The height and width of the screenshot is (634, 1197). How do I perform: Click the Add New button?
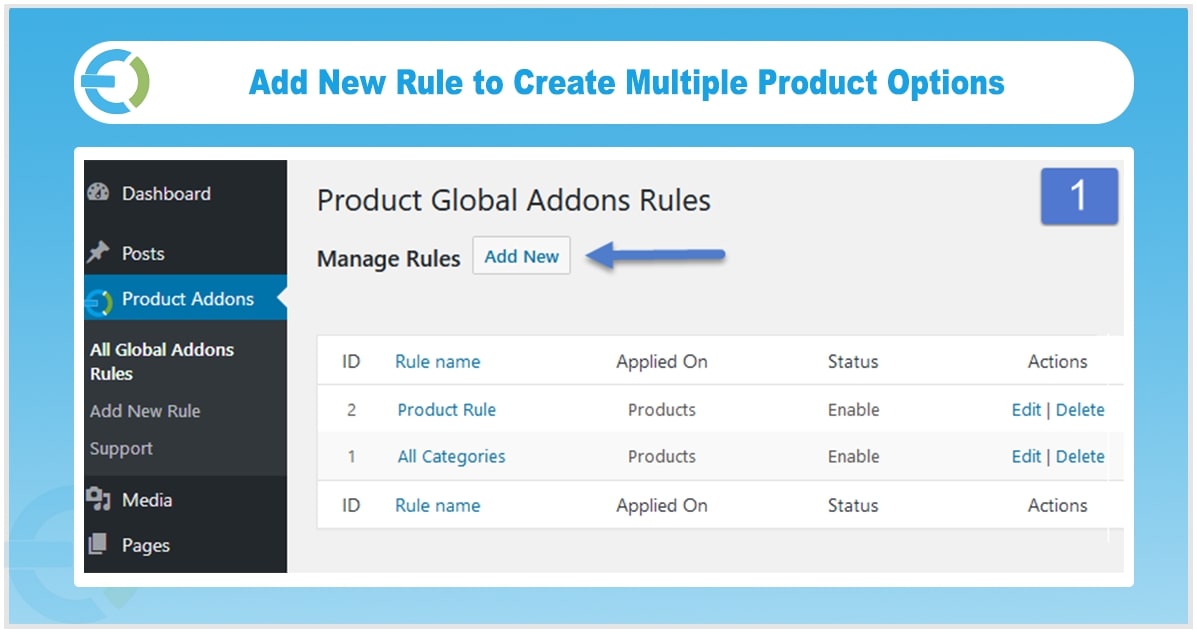tap(521, 256)
